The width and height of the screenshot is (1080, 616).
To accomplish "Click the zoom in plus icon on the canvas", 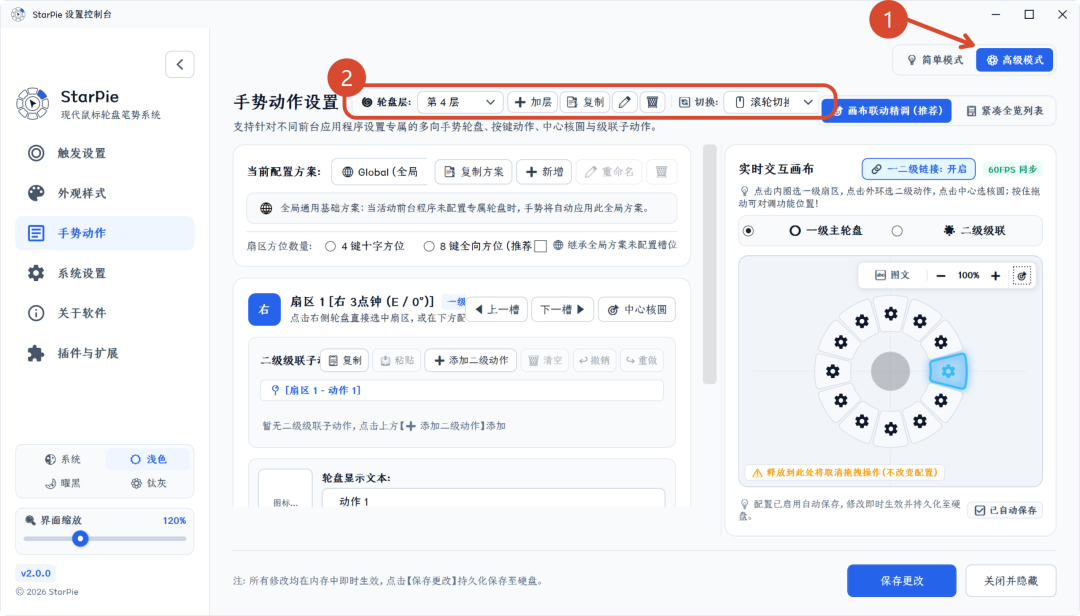I will [x=995, y=276].
